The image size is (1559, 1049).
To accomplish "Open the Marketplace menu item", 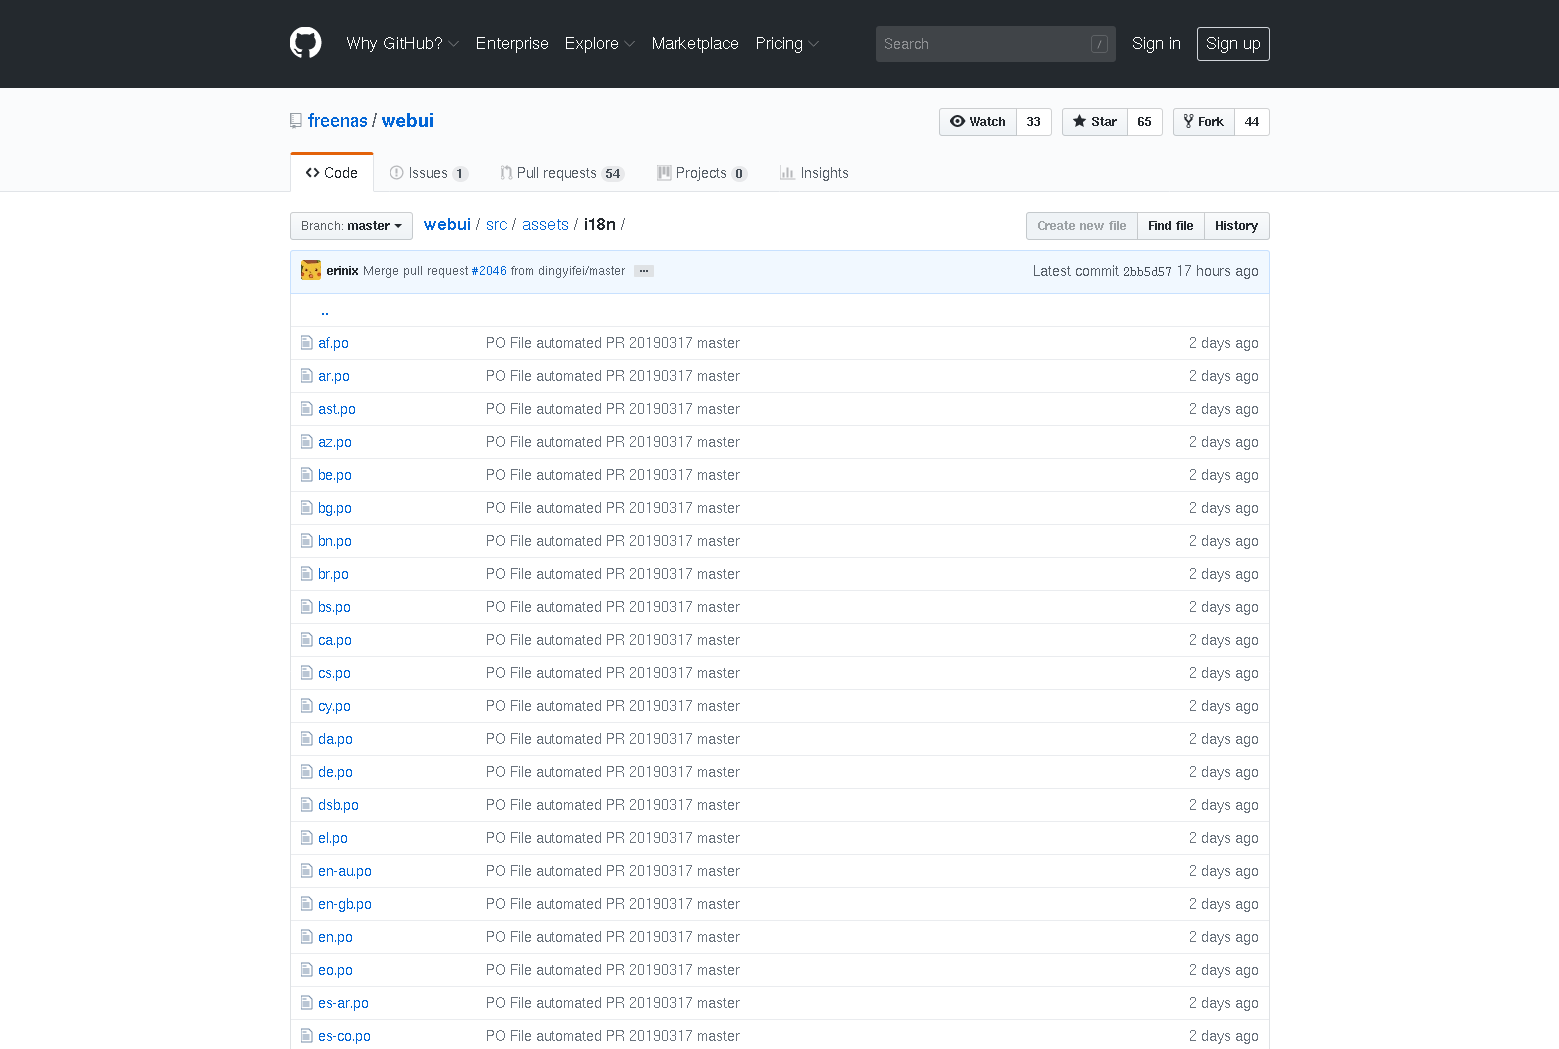I will tap(694, 44).
